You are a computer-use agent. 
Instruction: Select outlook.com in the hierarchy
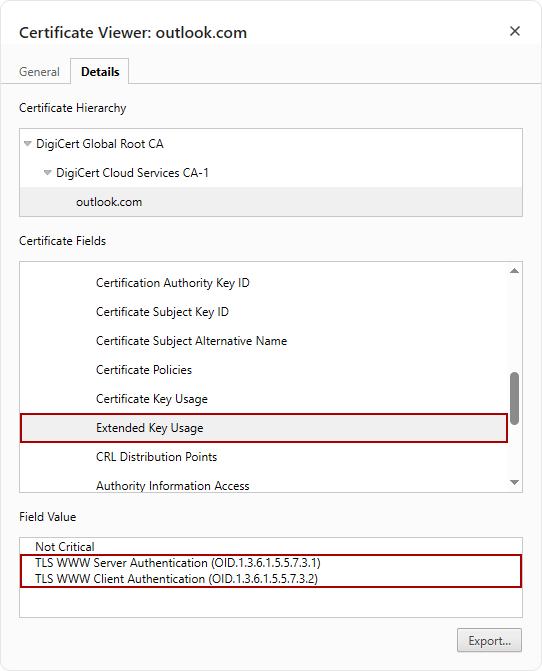click(x=271, y=202)
